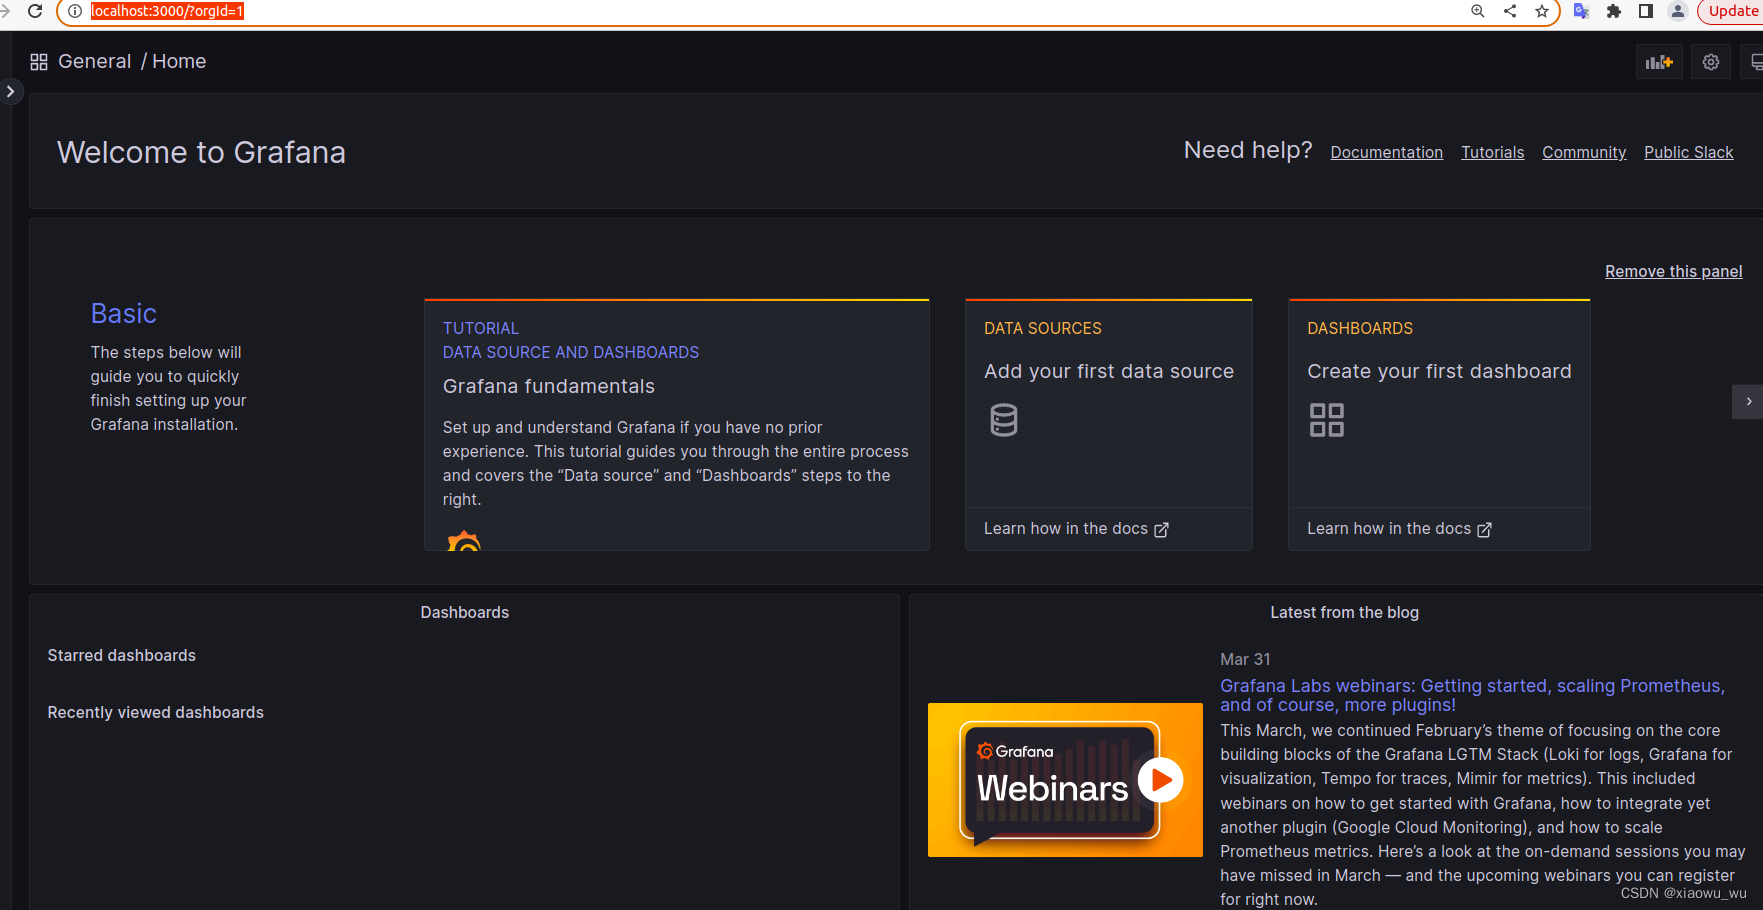Click external link icon in Dashboards card

1484,529
